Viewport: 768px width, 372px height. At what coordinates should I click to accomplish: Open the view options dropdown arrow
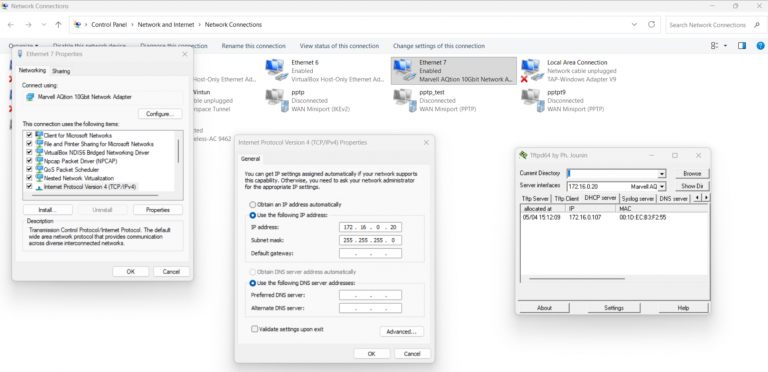[725, 46]
